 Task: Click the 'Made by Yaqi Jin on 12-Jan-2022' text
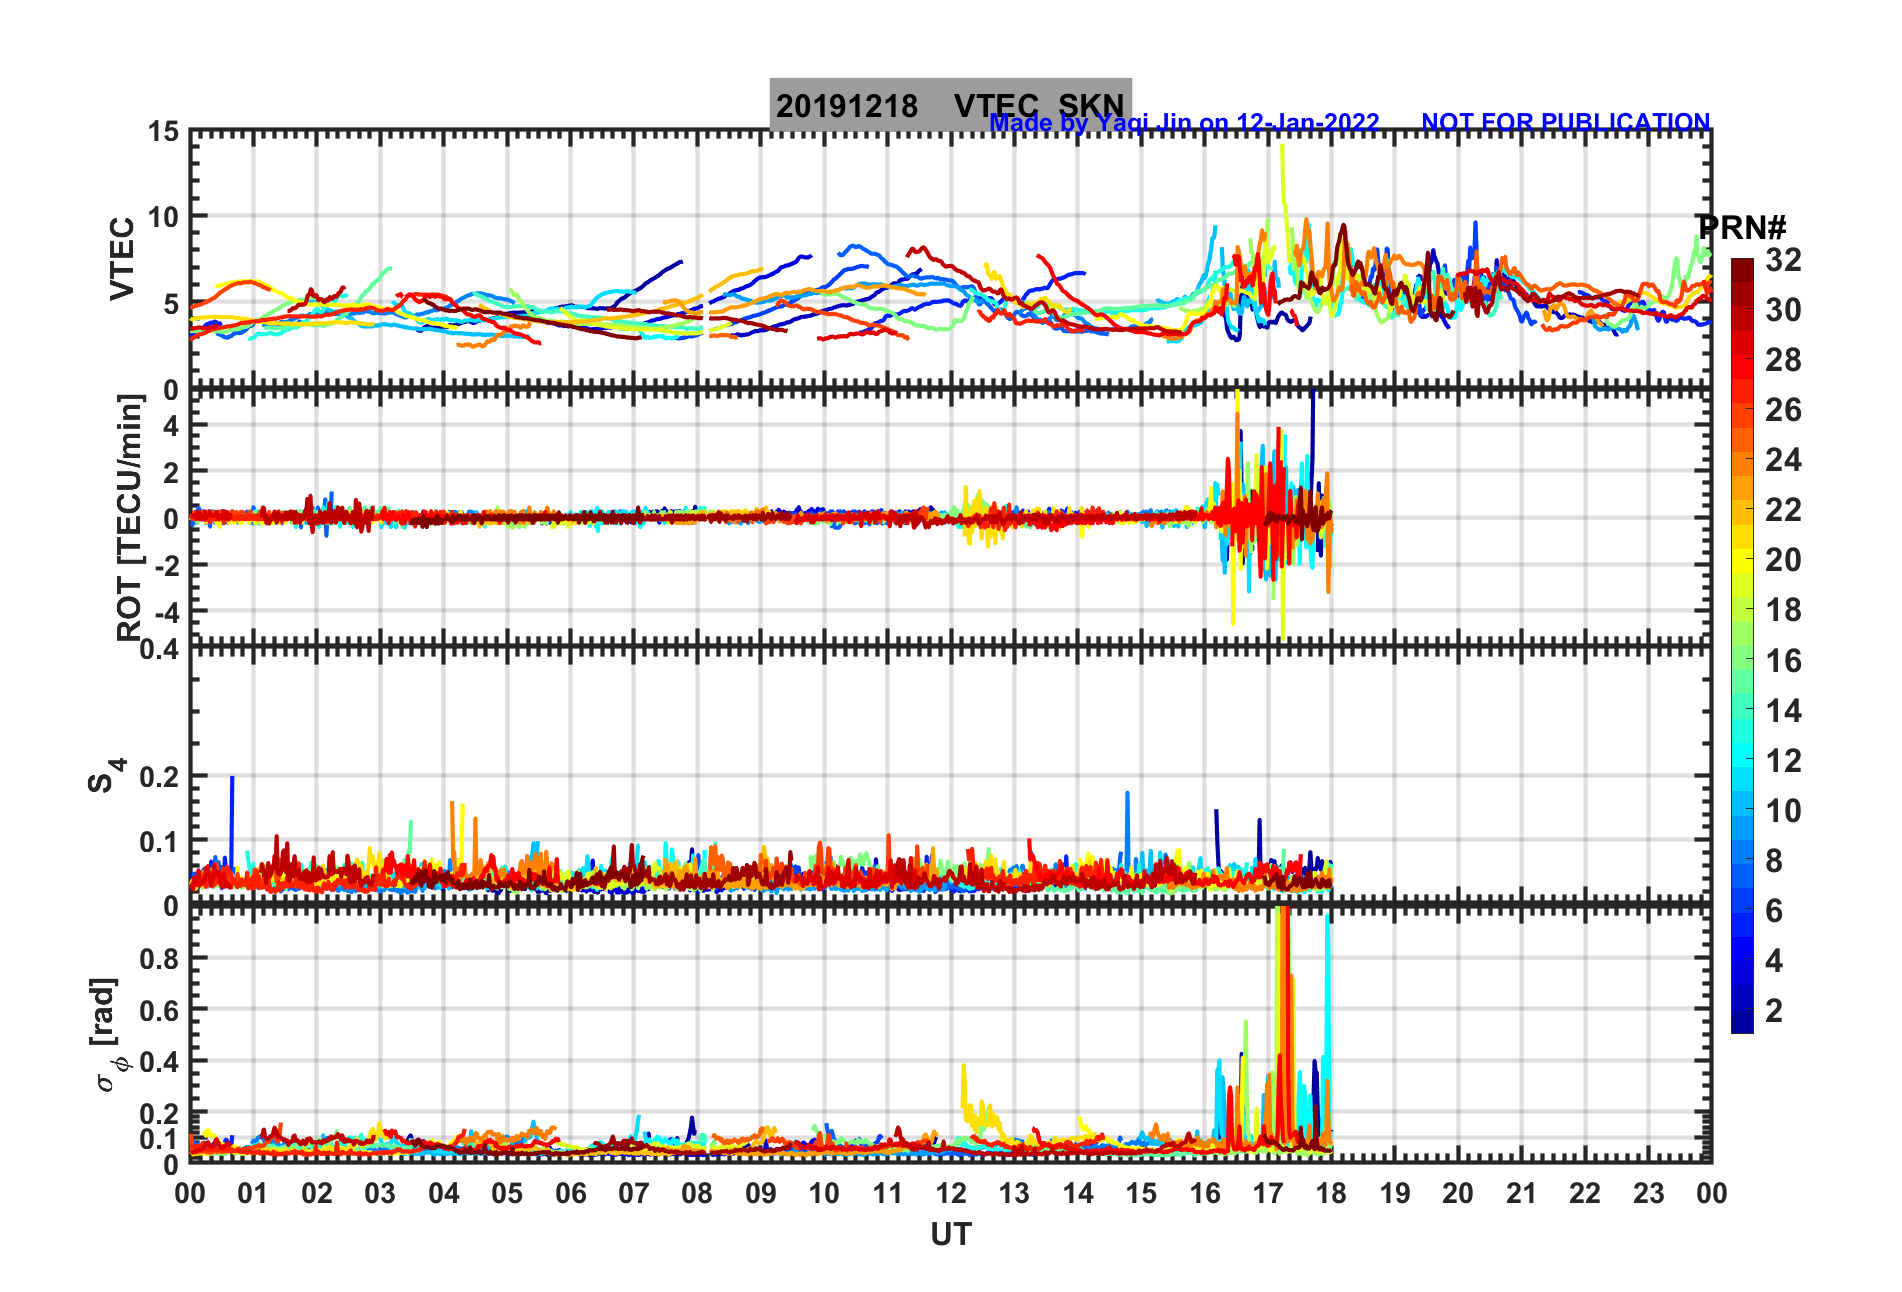click(1184, 123)
